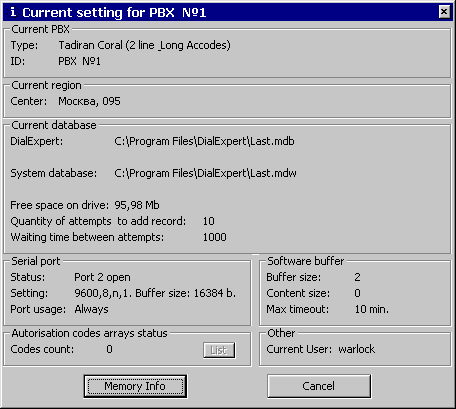This screenshot has width=456, height=409.
Task: Click the Port 2 open status text
Action: point(102,277)
